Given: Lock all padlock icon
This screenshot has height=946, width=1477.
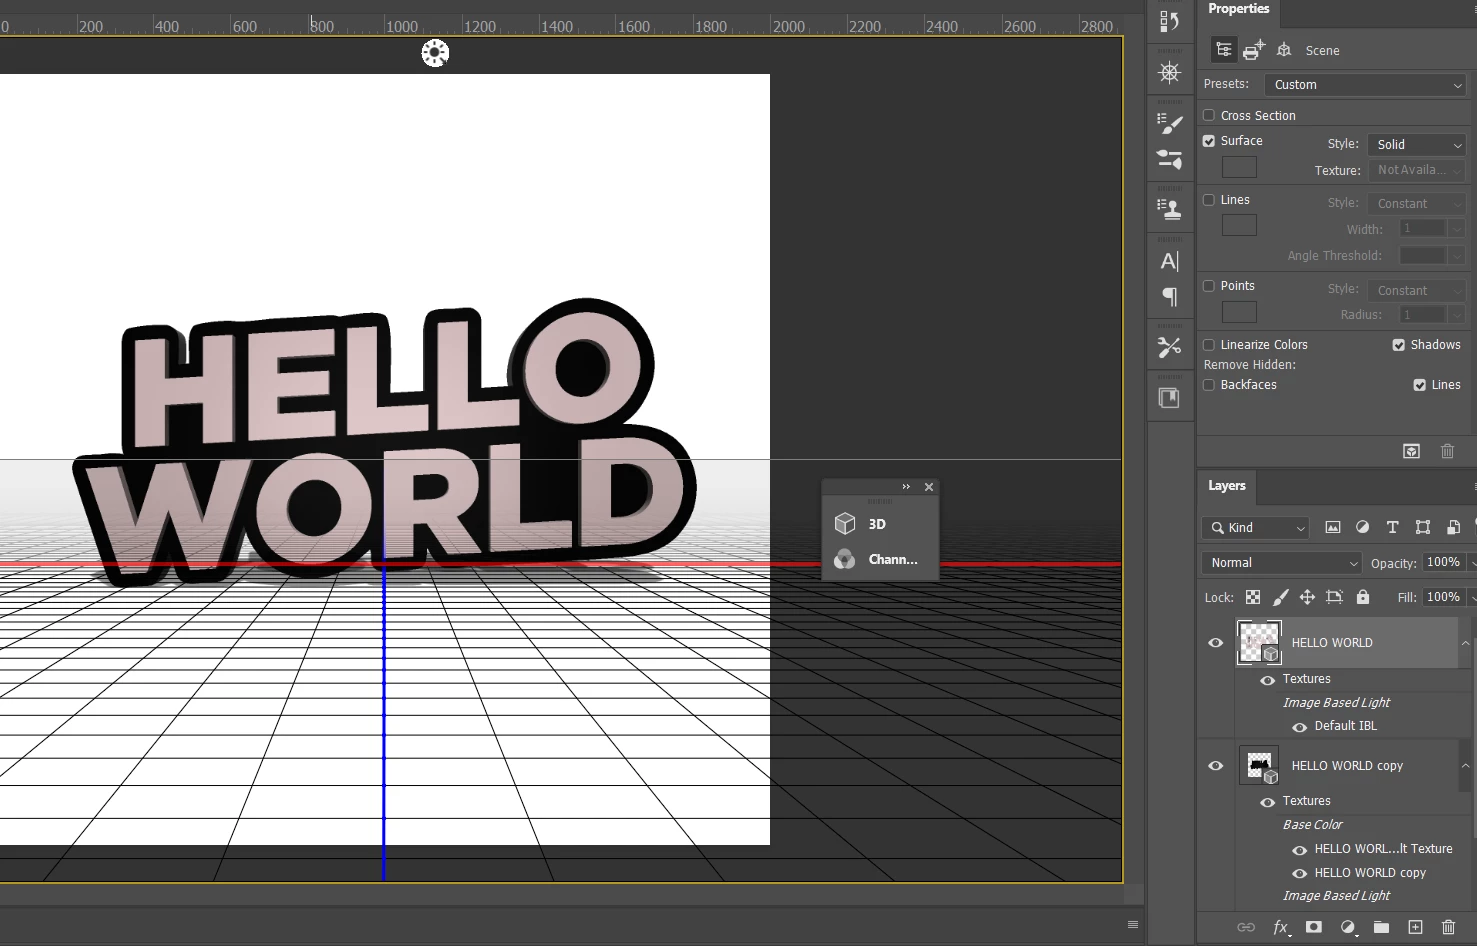Looking at the screenshot, I should [1362, 597].
